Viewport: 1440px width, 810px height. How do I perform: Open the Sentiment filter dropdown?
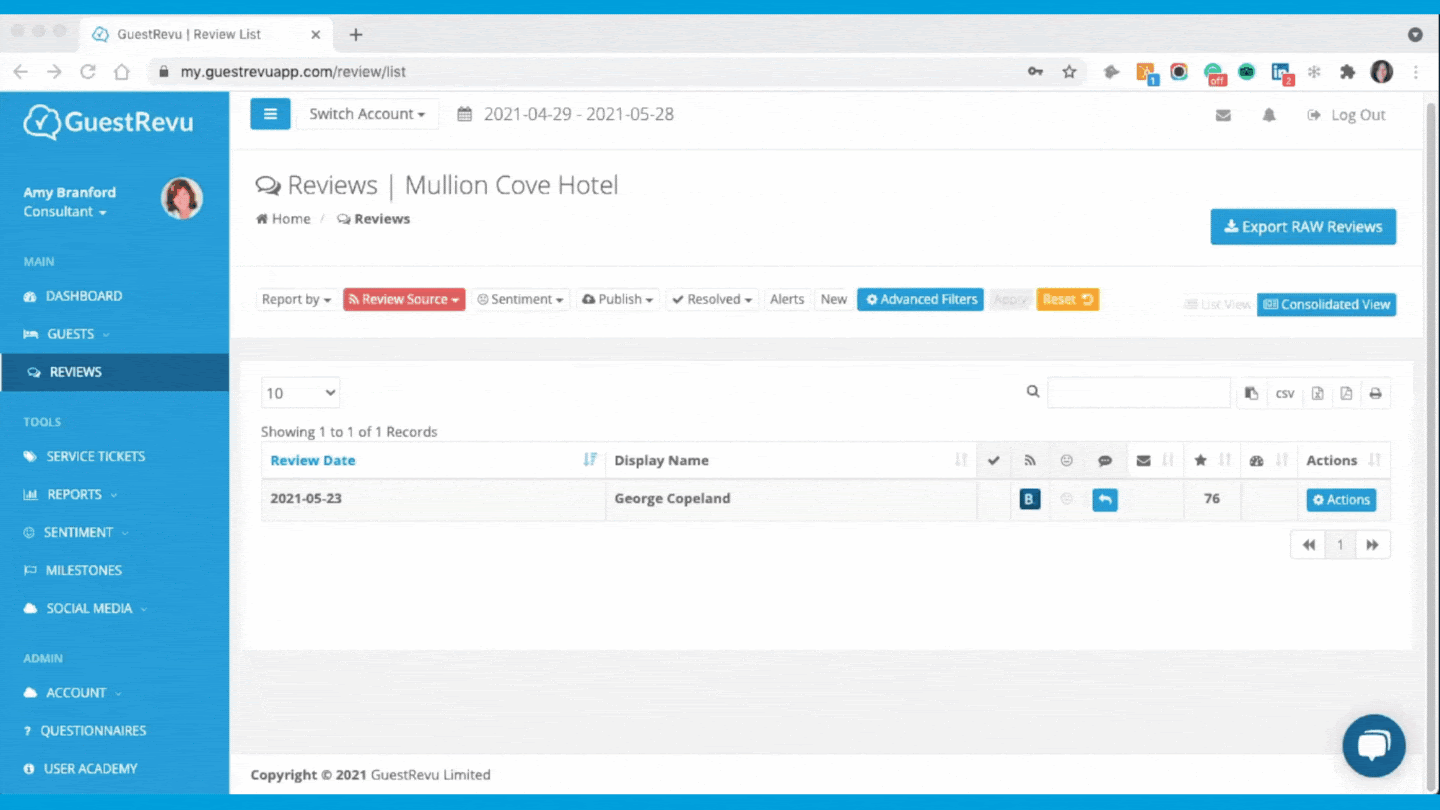click(520, 299)
